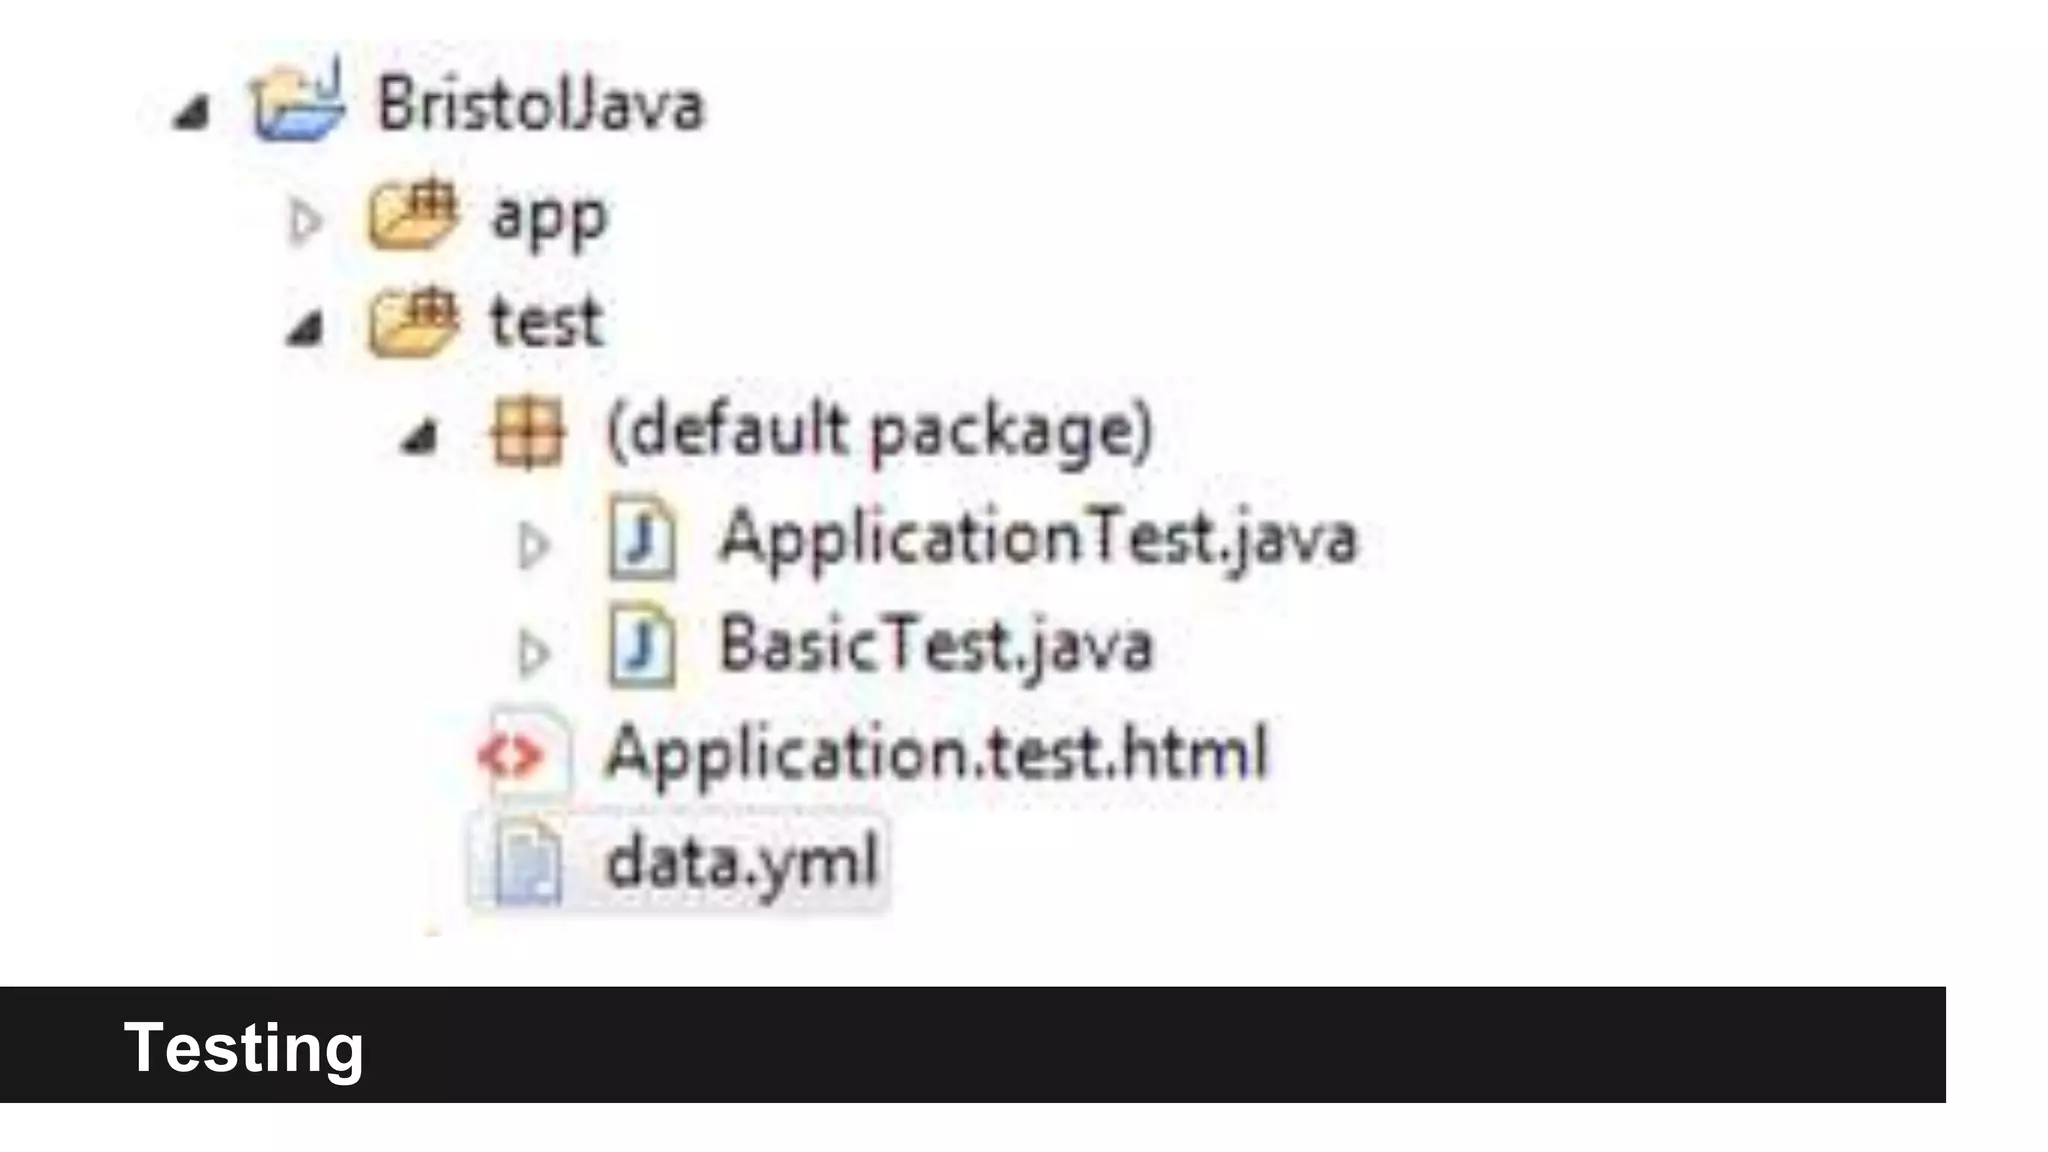Click the test source folder icon

click(413, 321)
